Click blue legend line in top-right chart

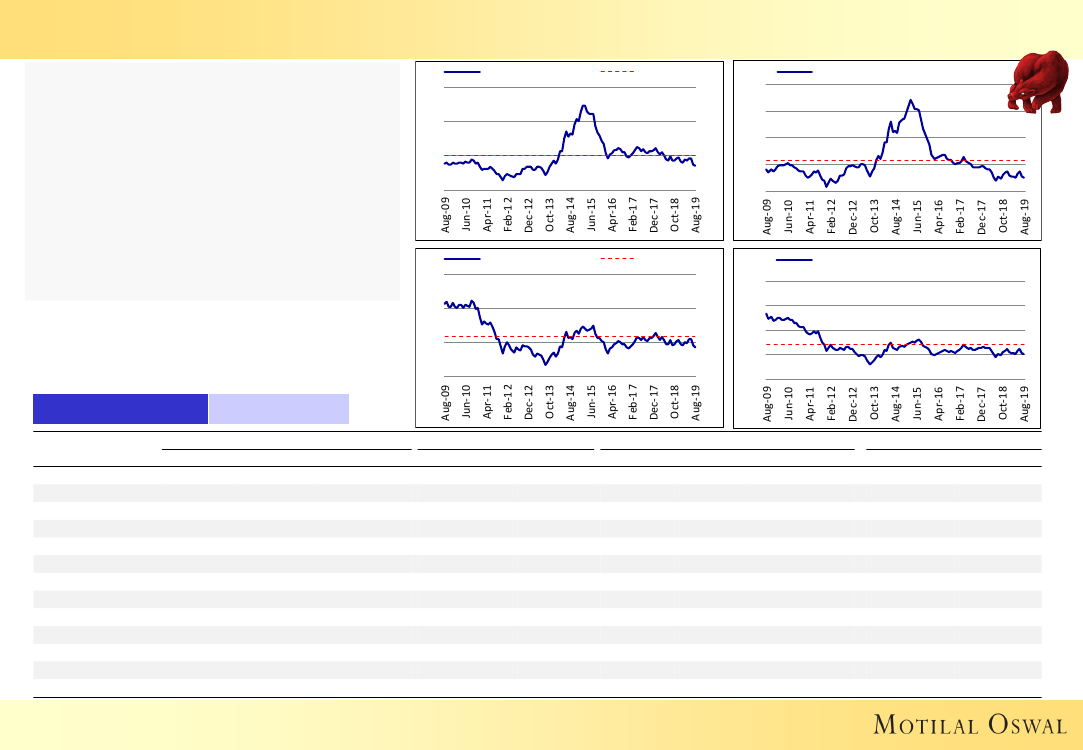tap(794, 73)
